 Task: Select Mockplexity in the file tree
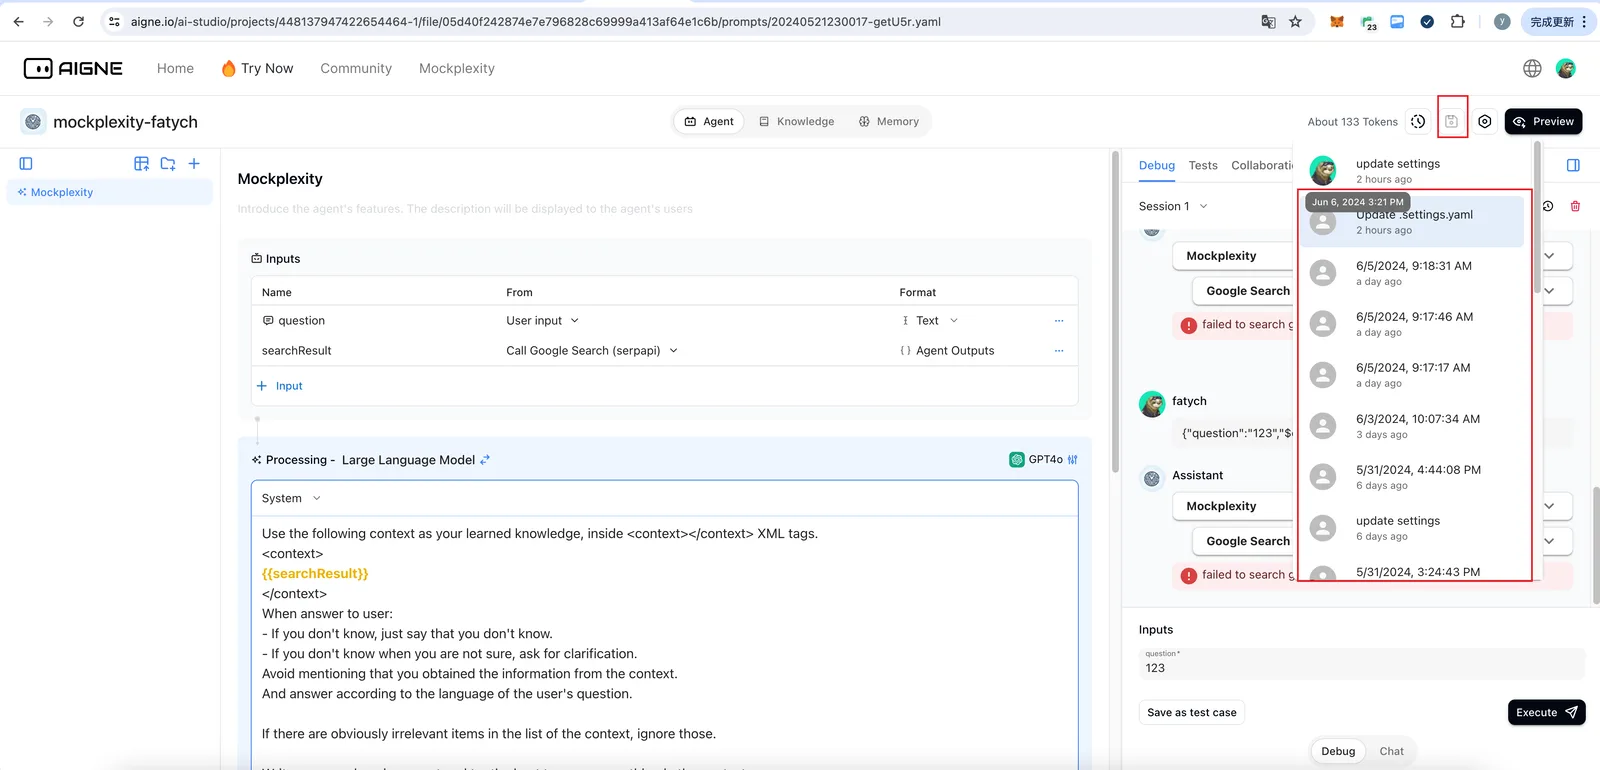(x=110, y=192)
